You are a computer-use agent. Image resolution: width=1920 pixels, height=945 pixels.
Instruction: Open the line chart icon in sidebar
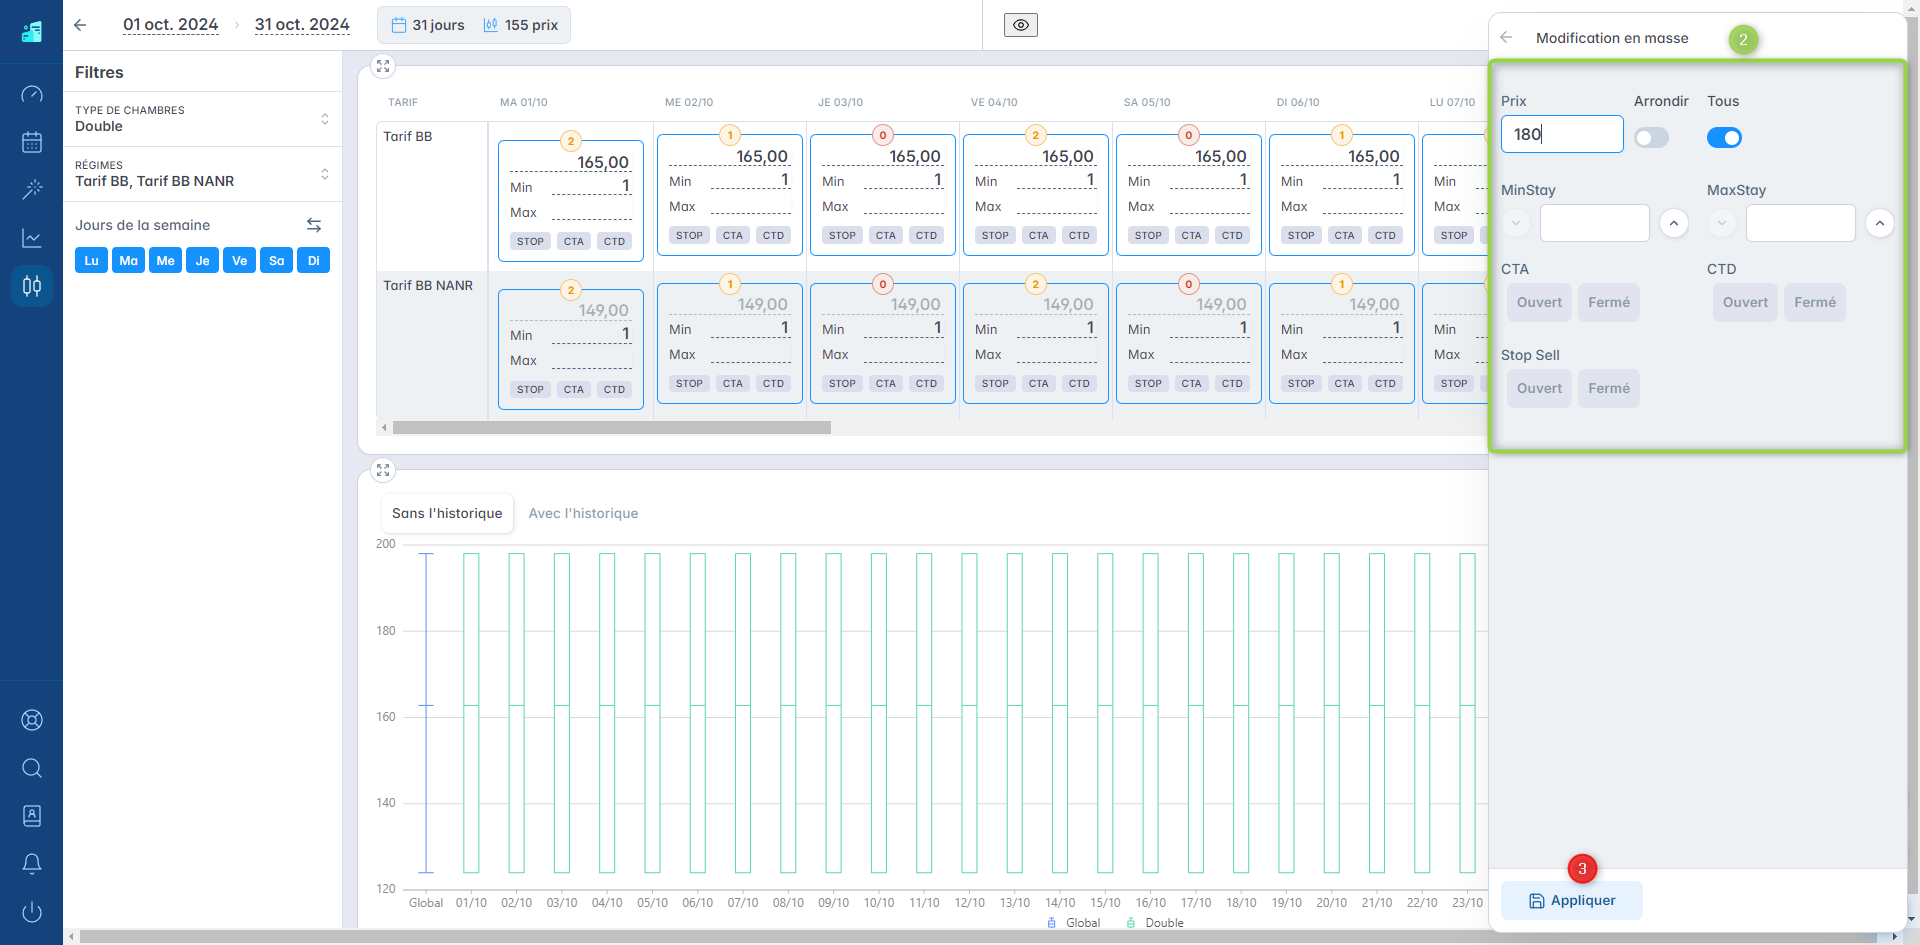32,238
